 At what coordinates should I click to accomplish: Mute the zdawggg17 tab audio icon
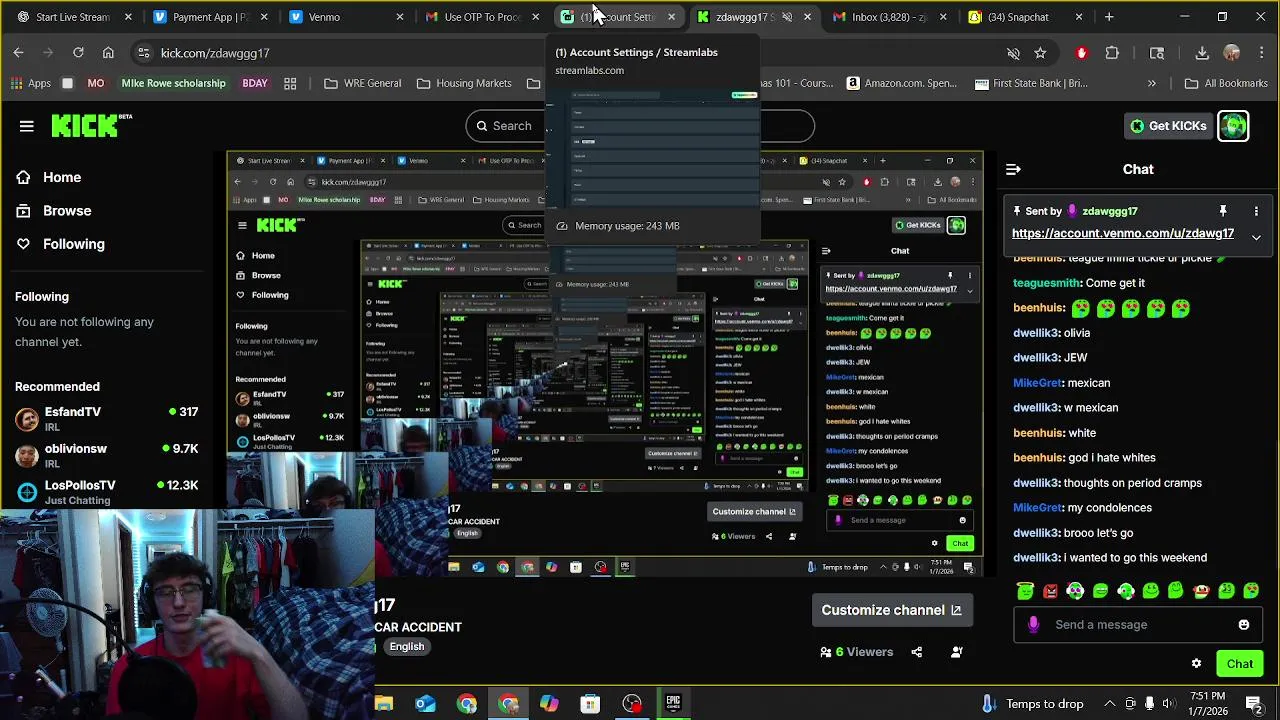(787, 17)
